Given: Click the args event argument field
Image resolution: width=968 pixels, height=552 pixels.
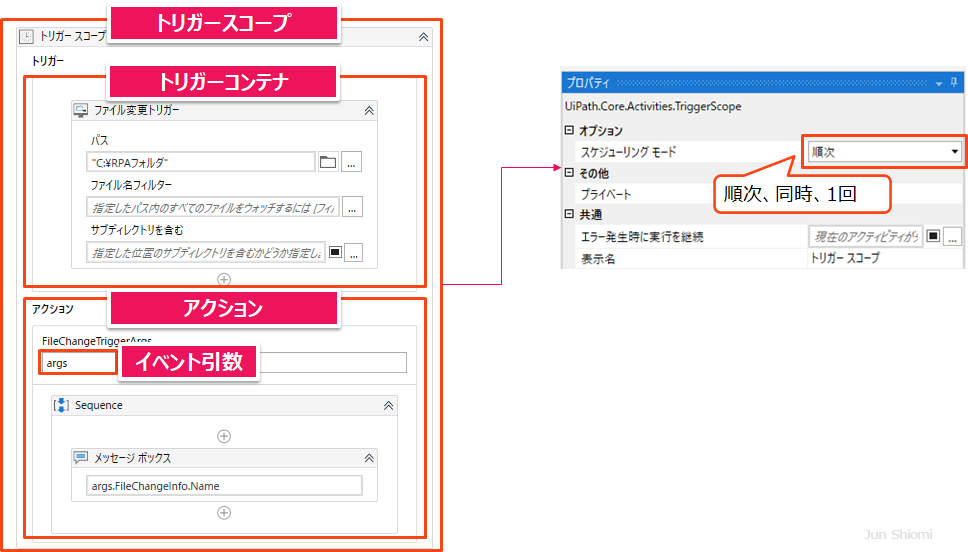Looking at the screenshot, I should point(78,363).
